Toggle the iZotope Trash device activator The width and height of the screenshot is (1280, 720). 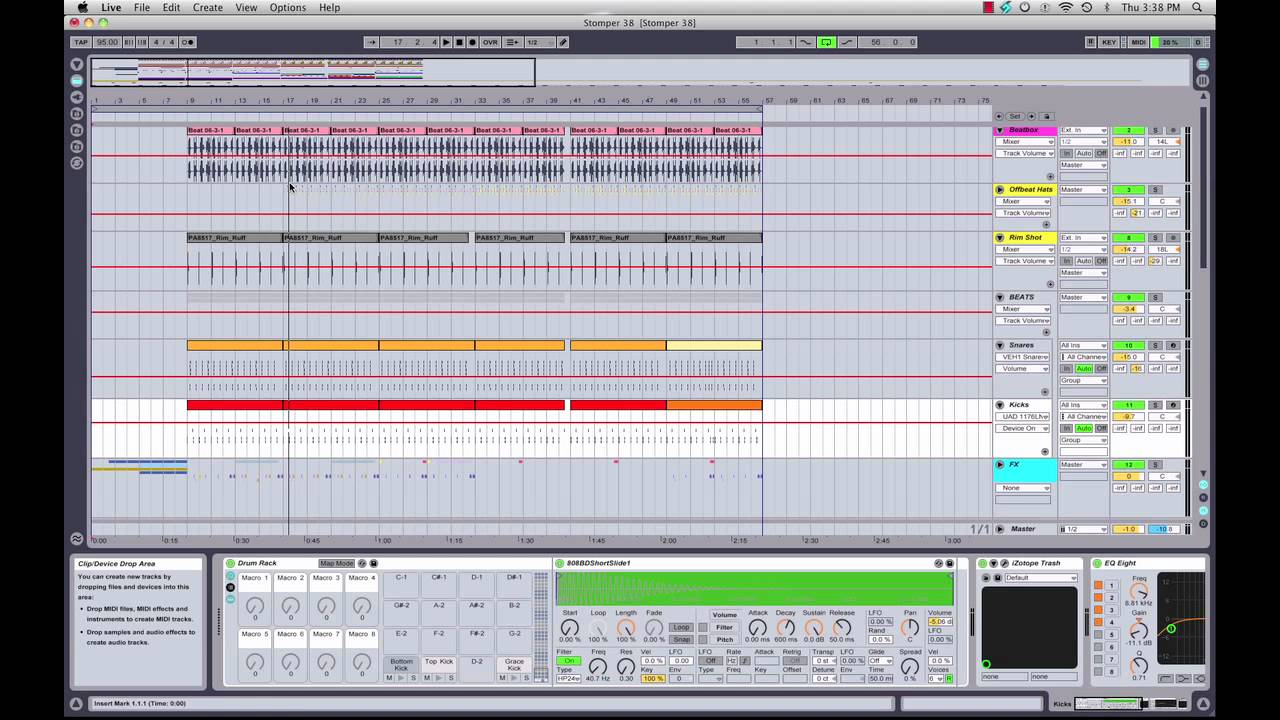[x=982, y=563]
